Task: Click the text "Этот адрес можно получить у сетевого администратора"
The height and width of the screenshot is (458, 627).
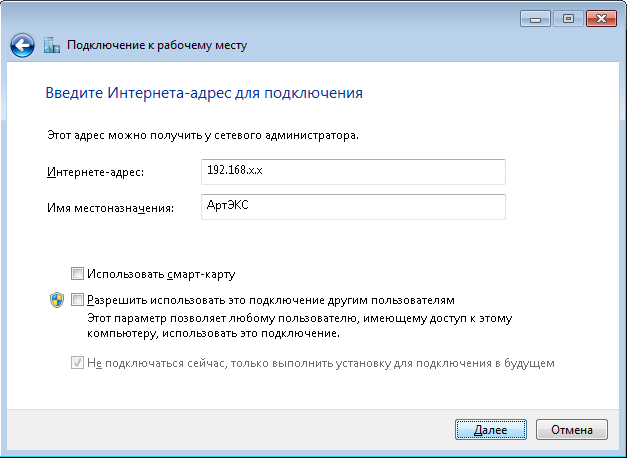Action: point(203,135)
